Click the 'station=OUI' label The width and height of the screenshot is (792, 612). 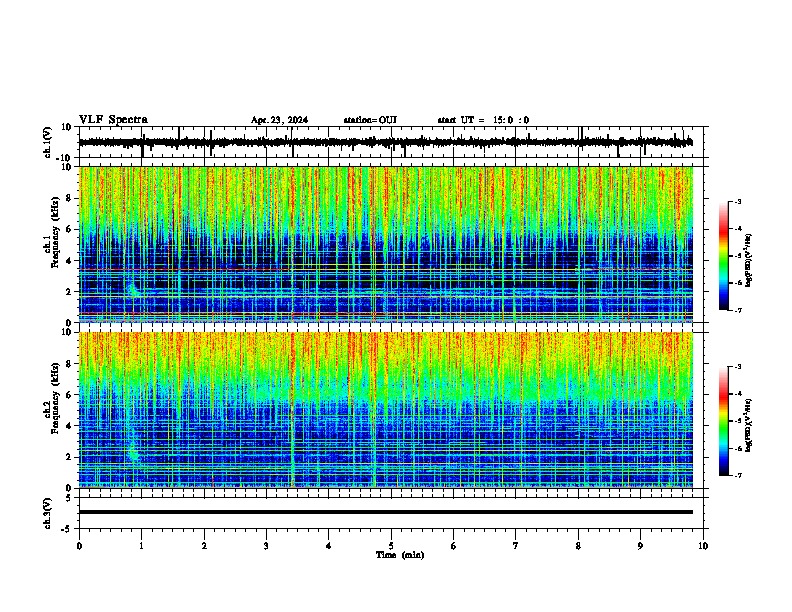[370, 120]
